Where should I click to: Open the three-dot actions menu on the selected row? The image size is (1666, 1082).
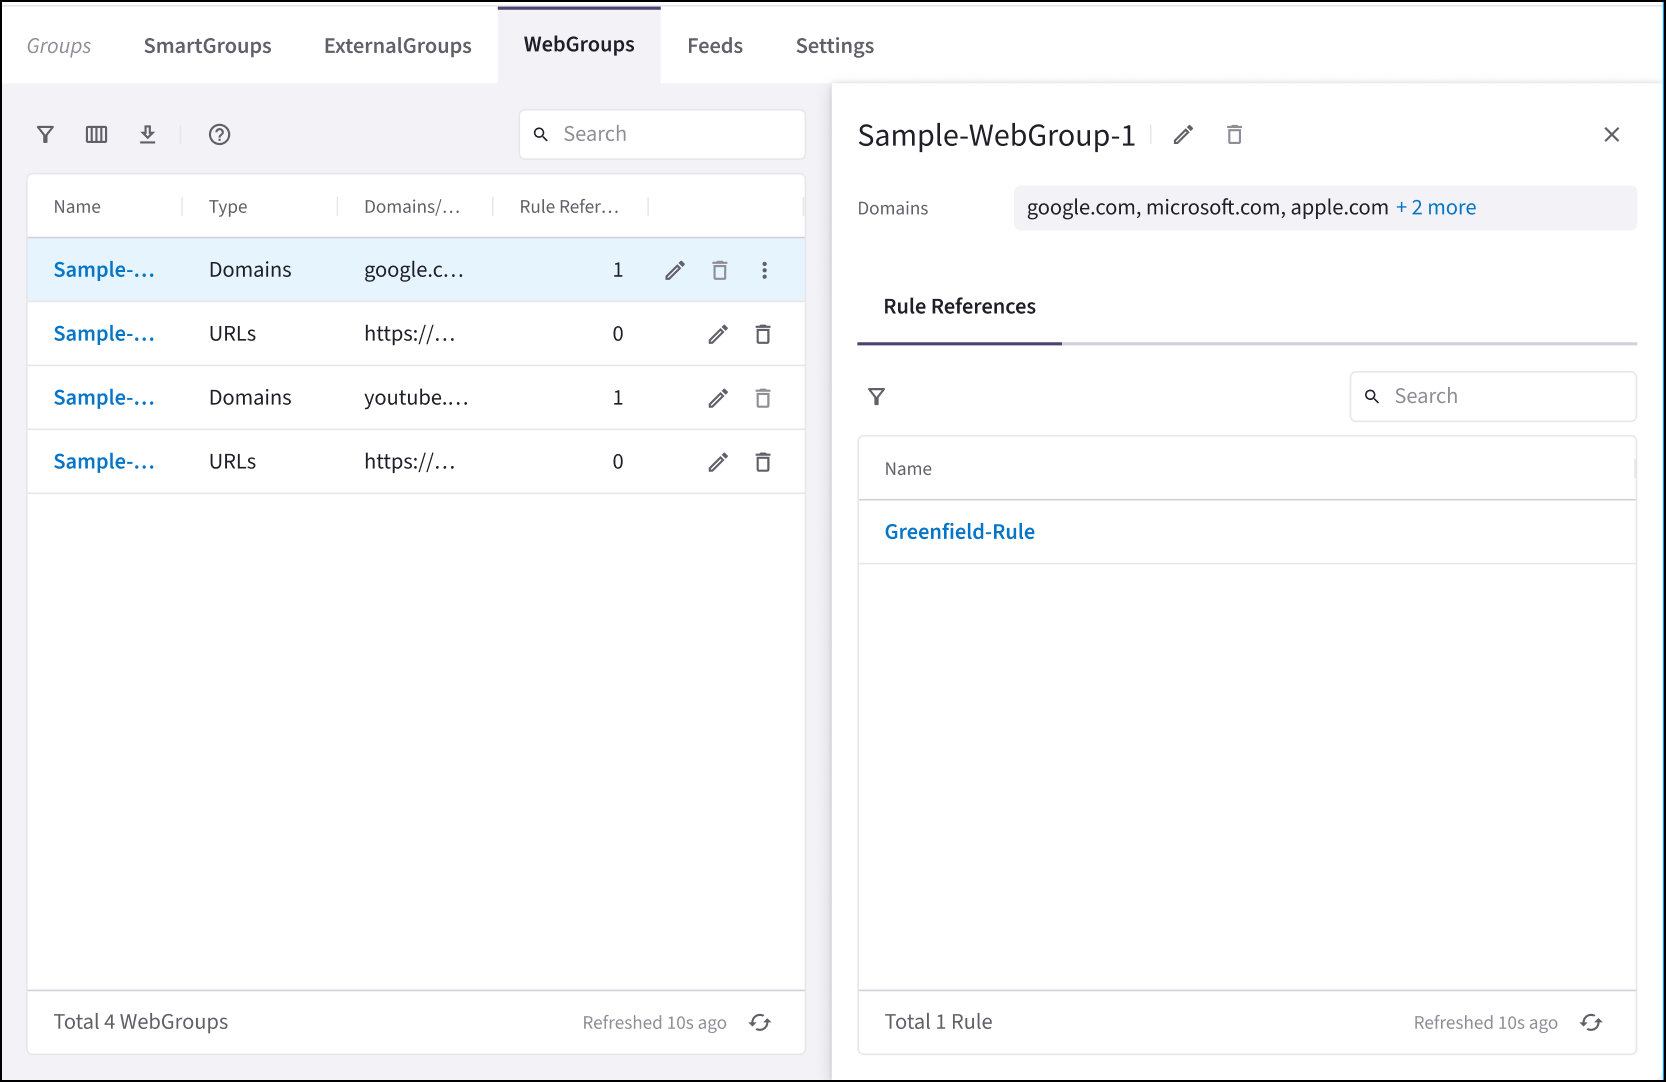[x=764, y=269]
